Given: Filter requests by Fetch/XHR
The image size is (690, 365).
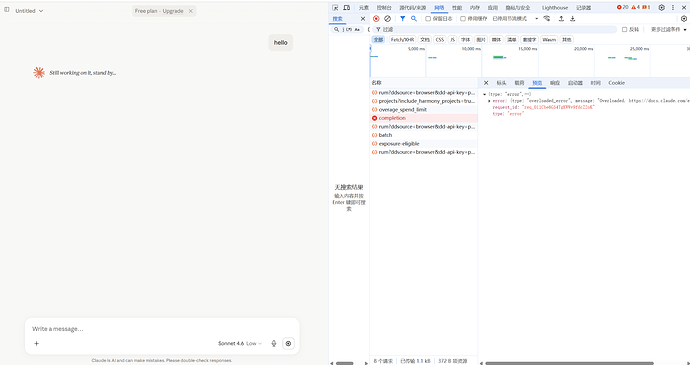Looking at the screenshot, I should tap(402, 40).
